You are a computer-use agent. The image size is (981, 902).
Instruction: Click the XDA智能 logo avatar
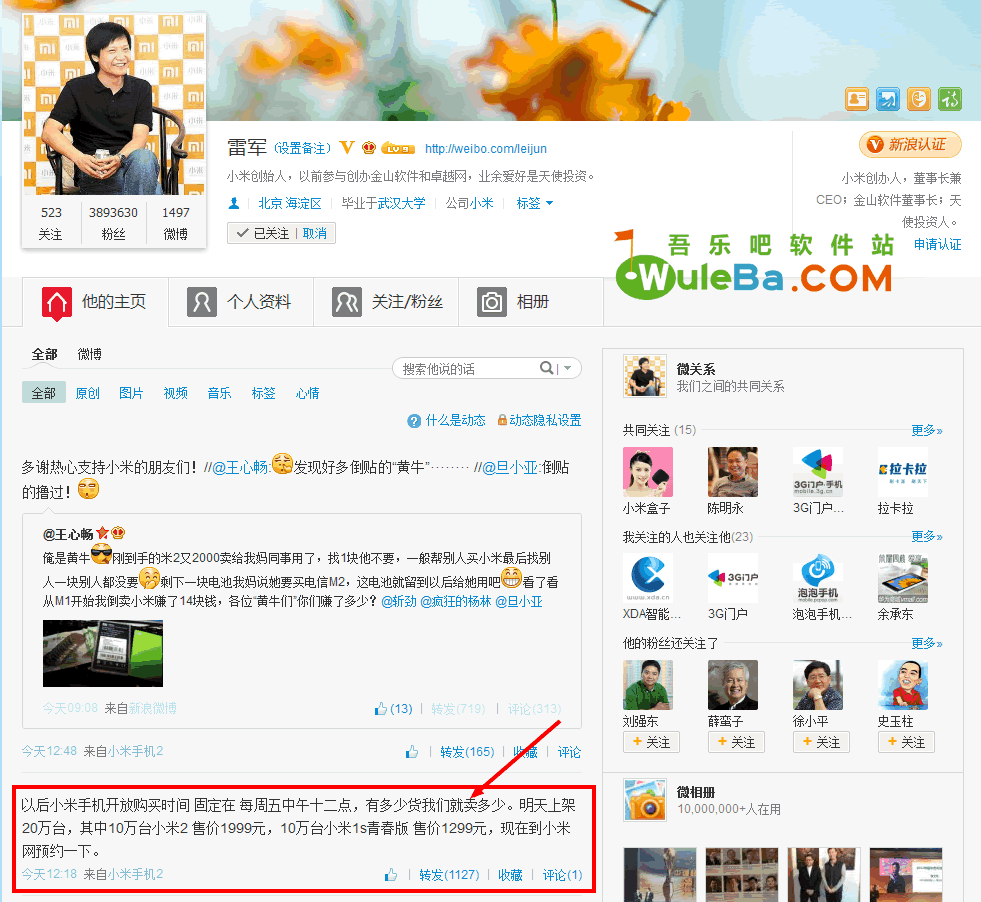pyautogui.click(x=648, y=578)
